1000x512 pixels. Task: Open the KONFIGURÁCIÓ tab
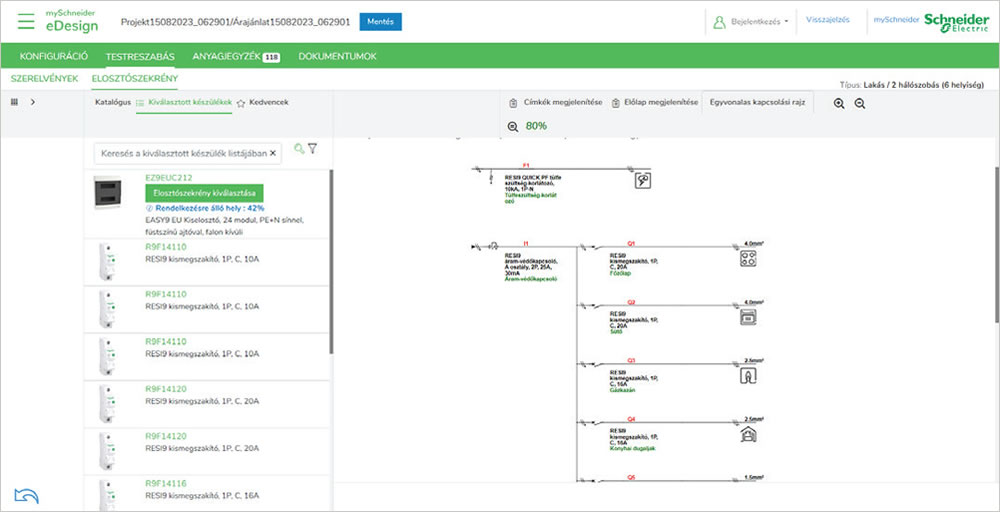[54, 56]
